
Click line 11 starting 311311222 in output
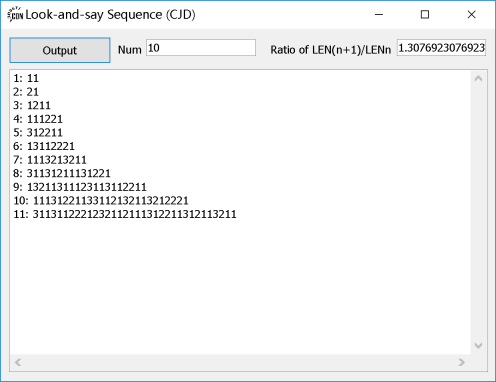click(125, 214)
